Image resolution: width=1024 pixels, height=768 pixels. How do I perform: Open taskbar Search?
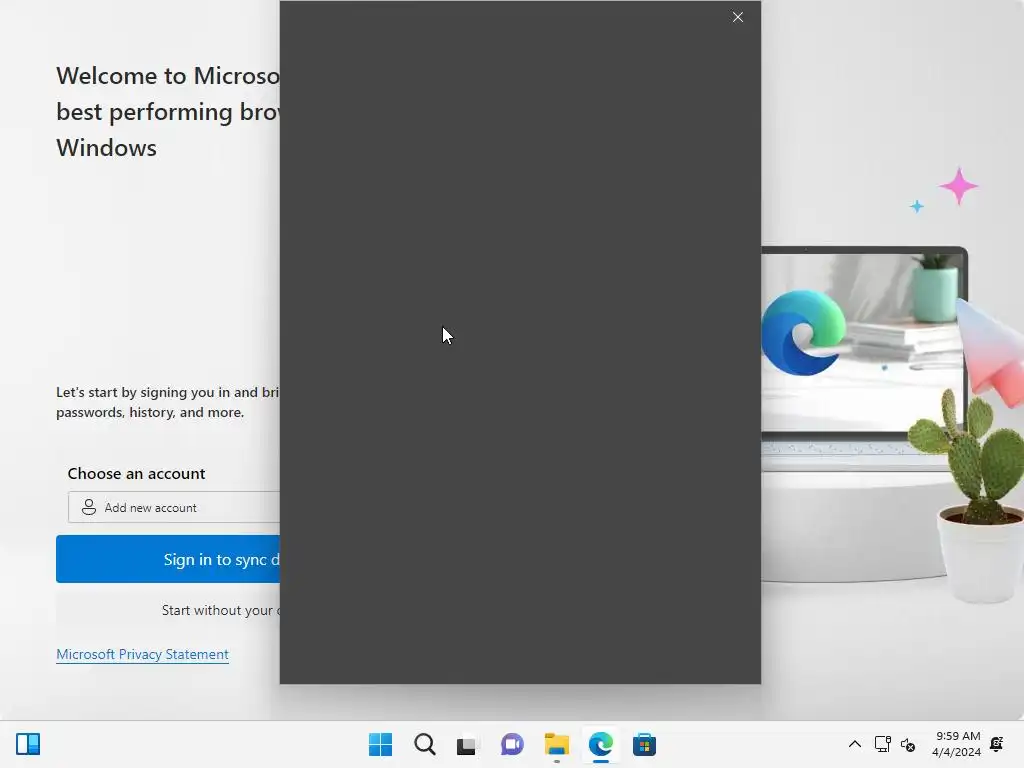pyautogui.click(x=424, y=744)
